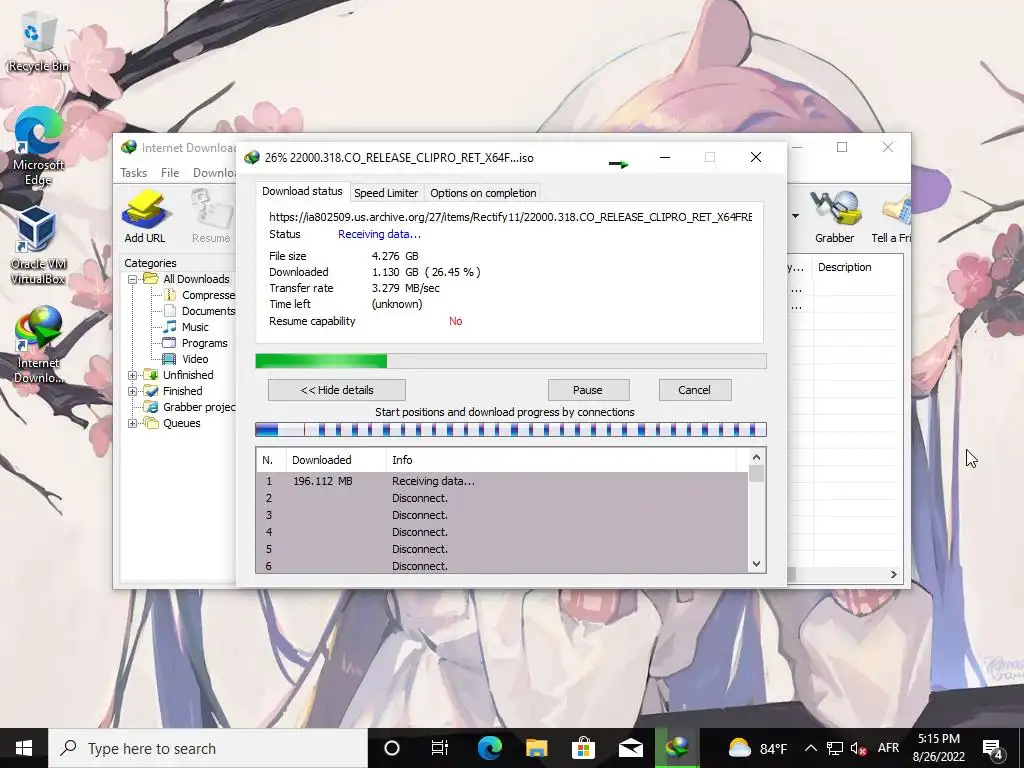Click scroll up arrow in connections list

coord(756,457)
